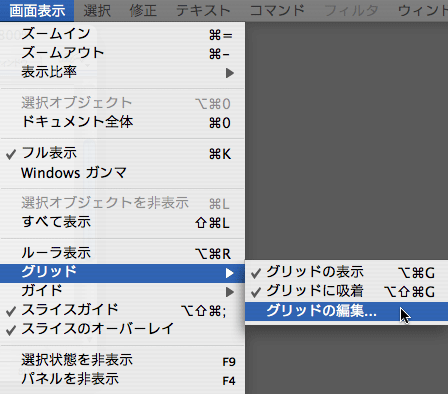The width and height of the screenshot is (448, 394).
Task: Toggle スライスのオーバーレイ checked item
Action: click(x=122, y=329)
